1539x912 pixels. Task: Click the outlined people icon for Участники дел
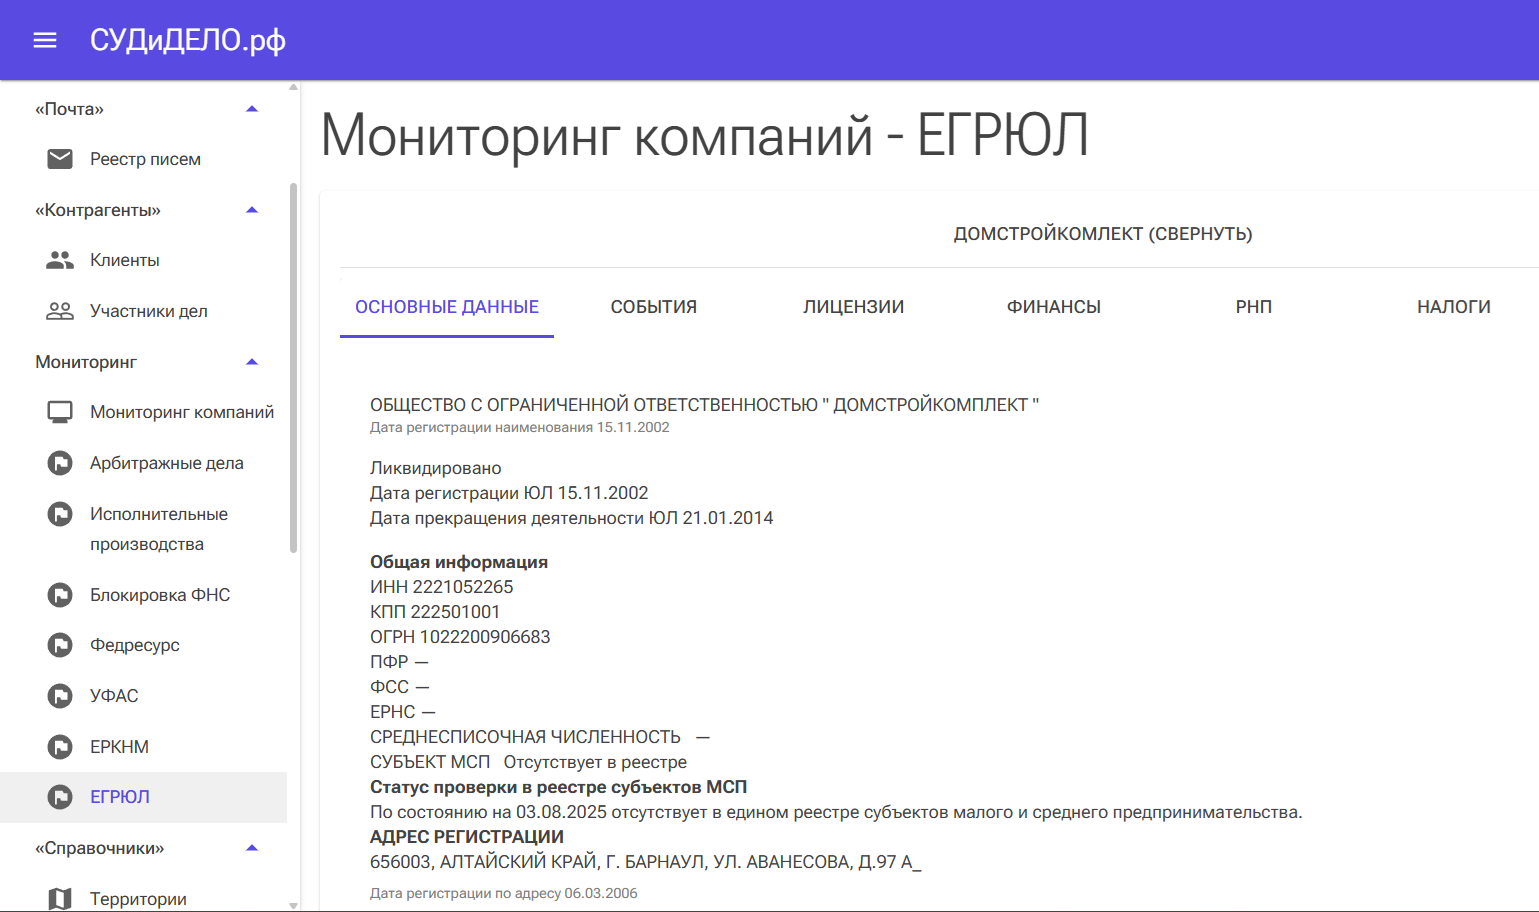point(60,311)
